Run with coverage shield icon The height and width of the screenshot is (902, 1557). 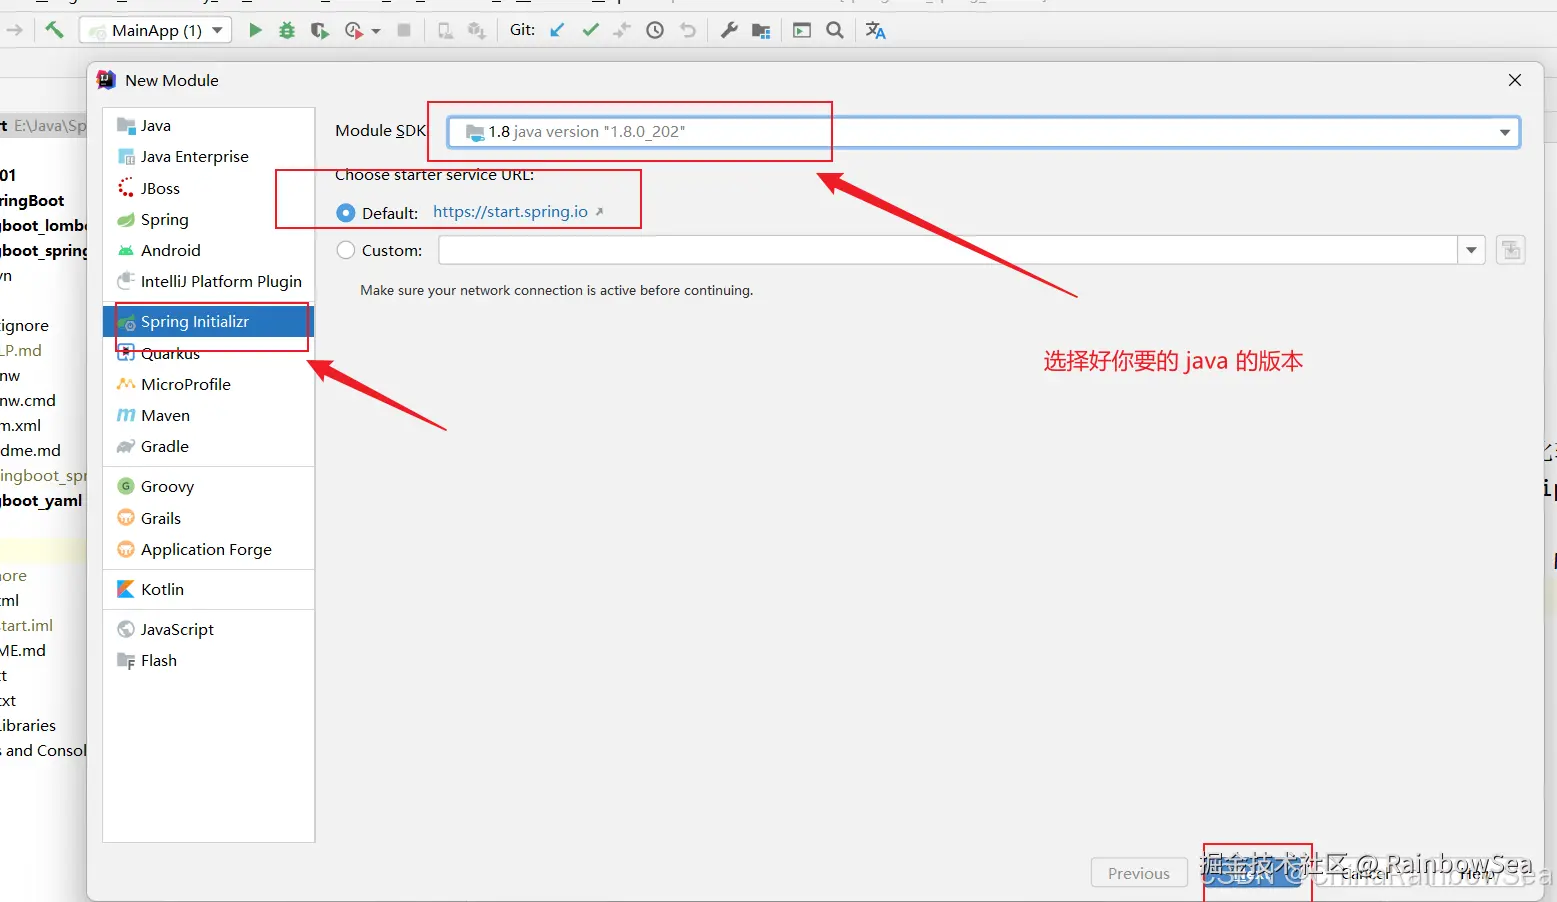(x=319, y=30)
